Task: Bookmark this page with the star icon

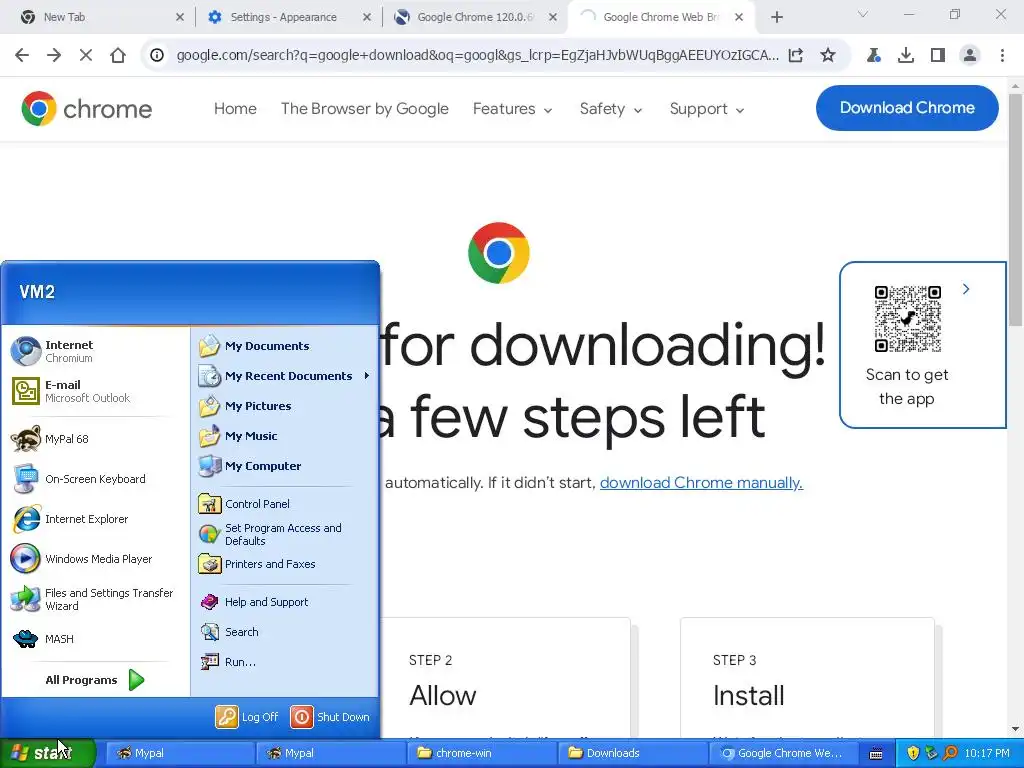Action: [x=827, y=56]
